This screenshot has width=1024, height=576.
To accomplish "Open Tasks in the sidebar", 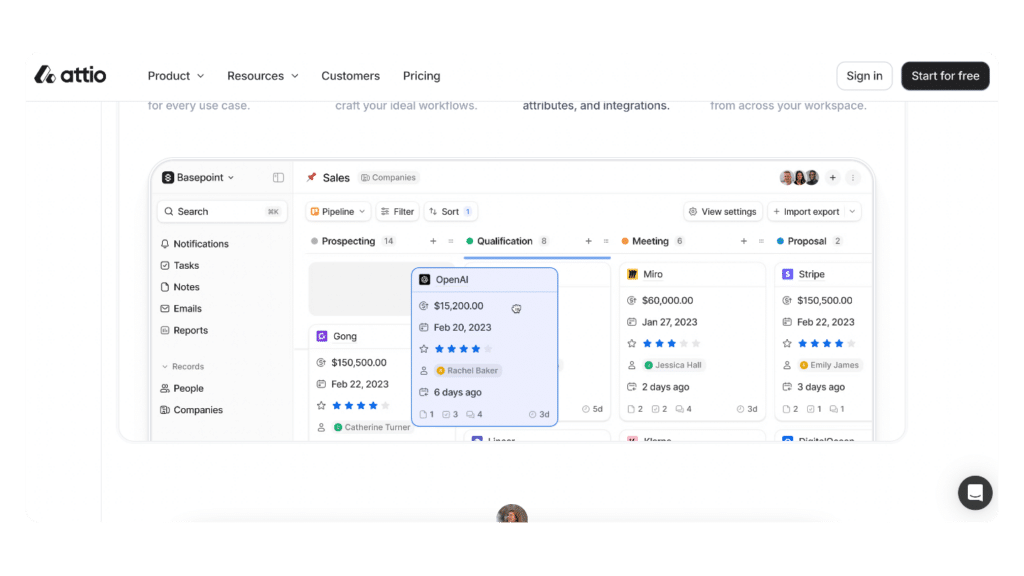I will [x=180, y=265].
